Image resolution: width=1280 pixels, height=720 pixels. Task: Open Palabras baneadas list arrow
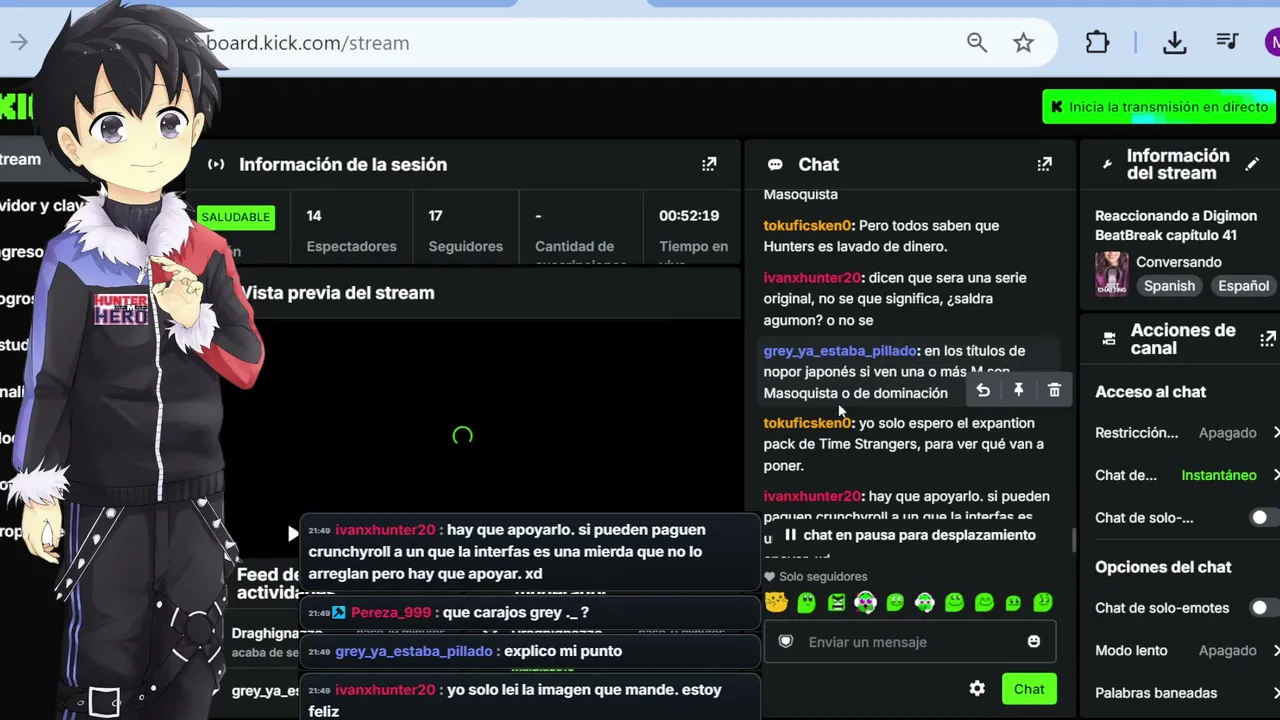[1275, 692]
